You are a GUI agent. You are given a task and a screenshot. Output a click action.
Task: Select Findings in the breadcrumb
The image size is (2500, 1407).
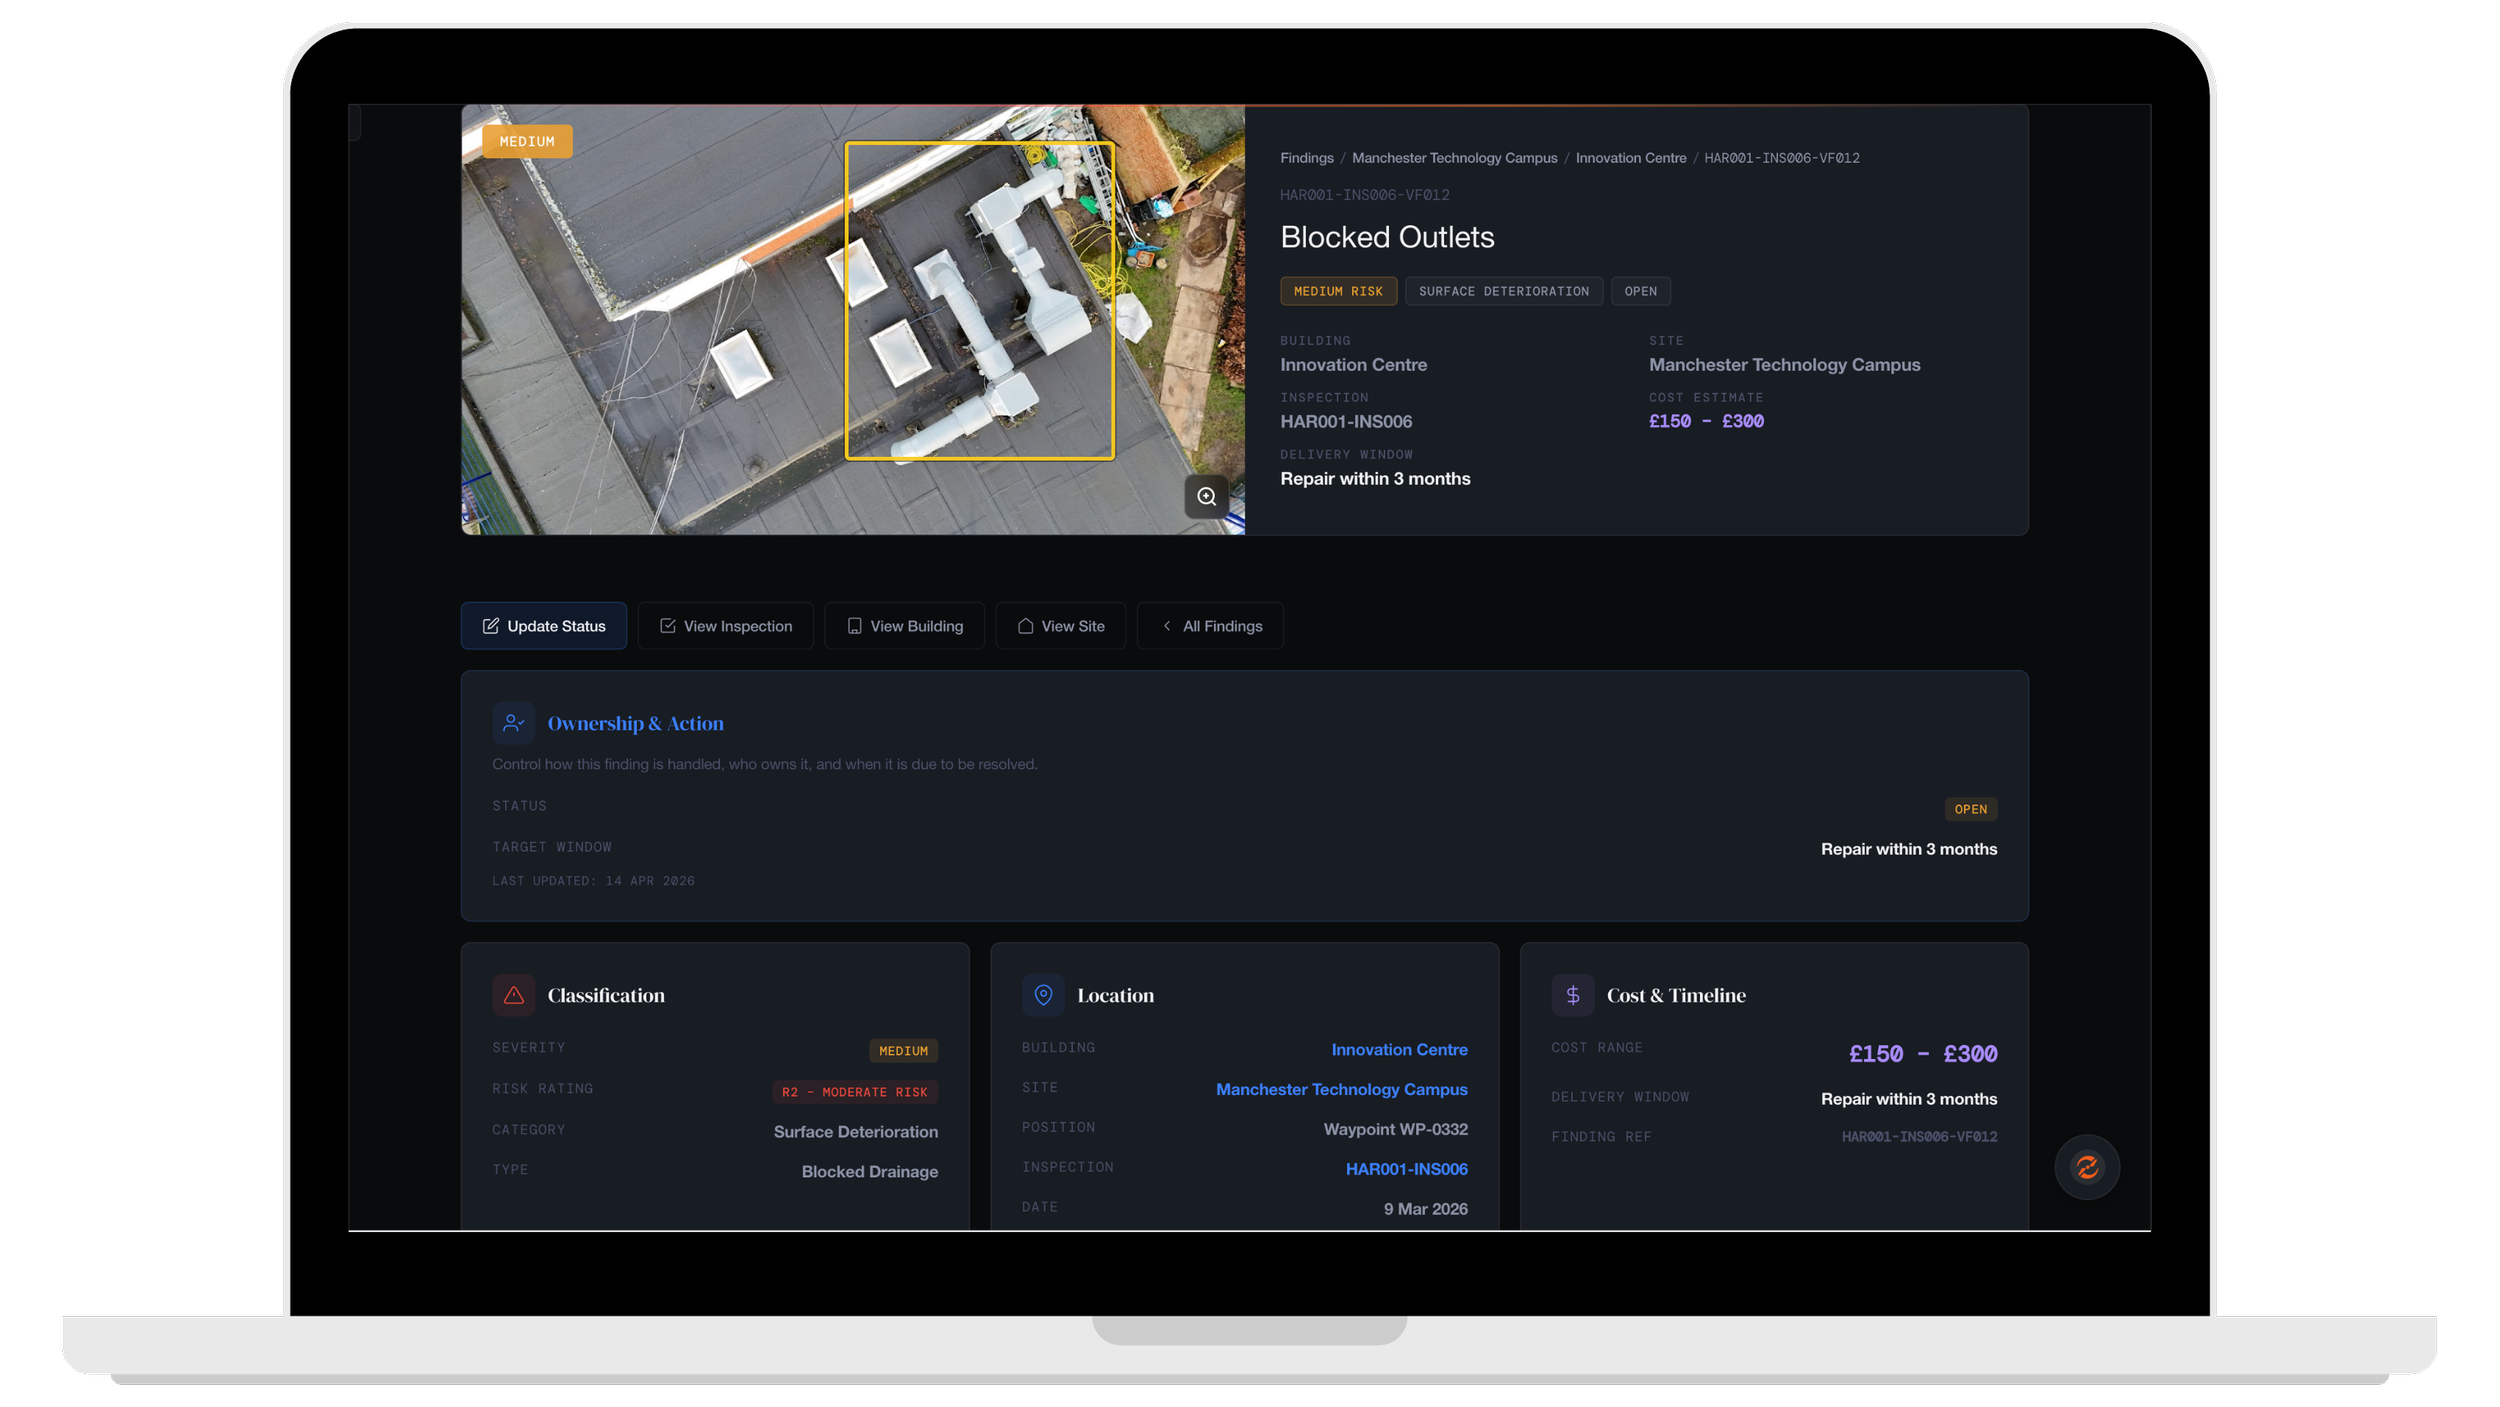click(x=1306, y=158)
